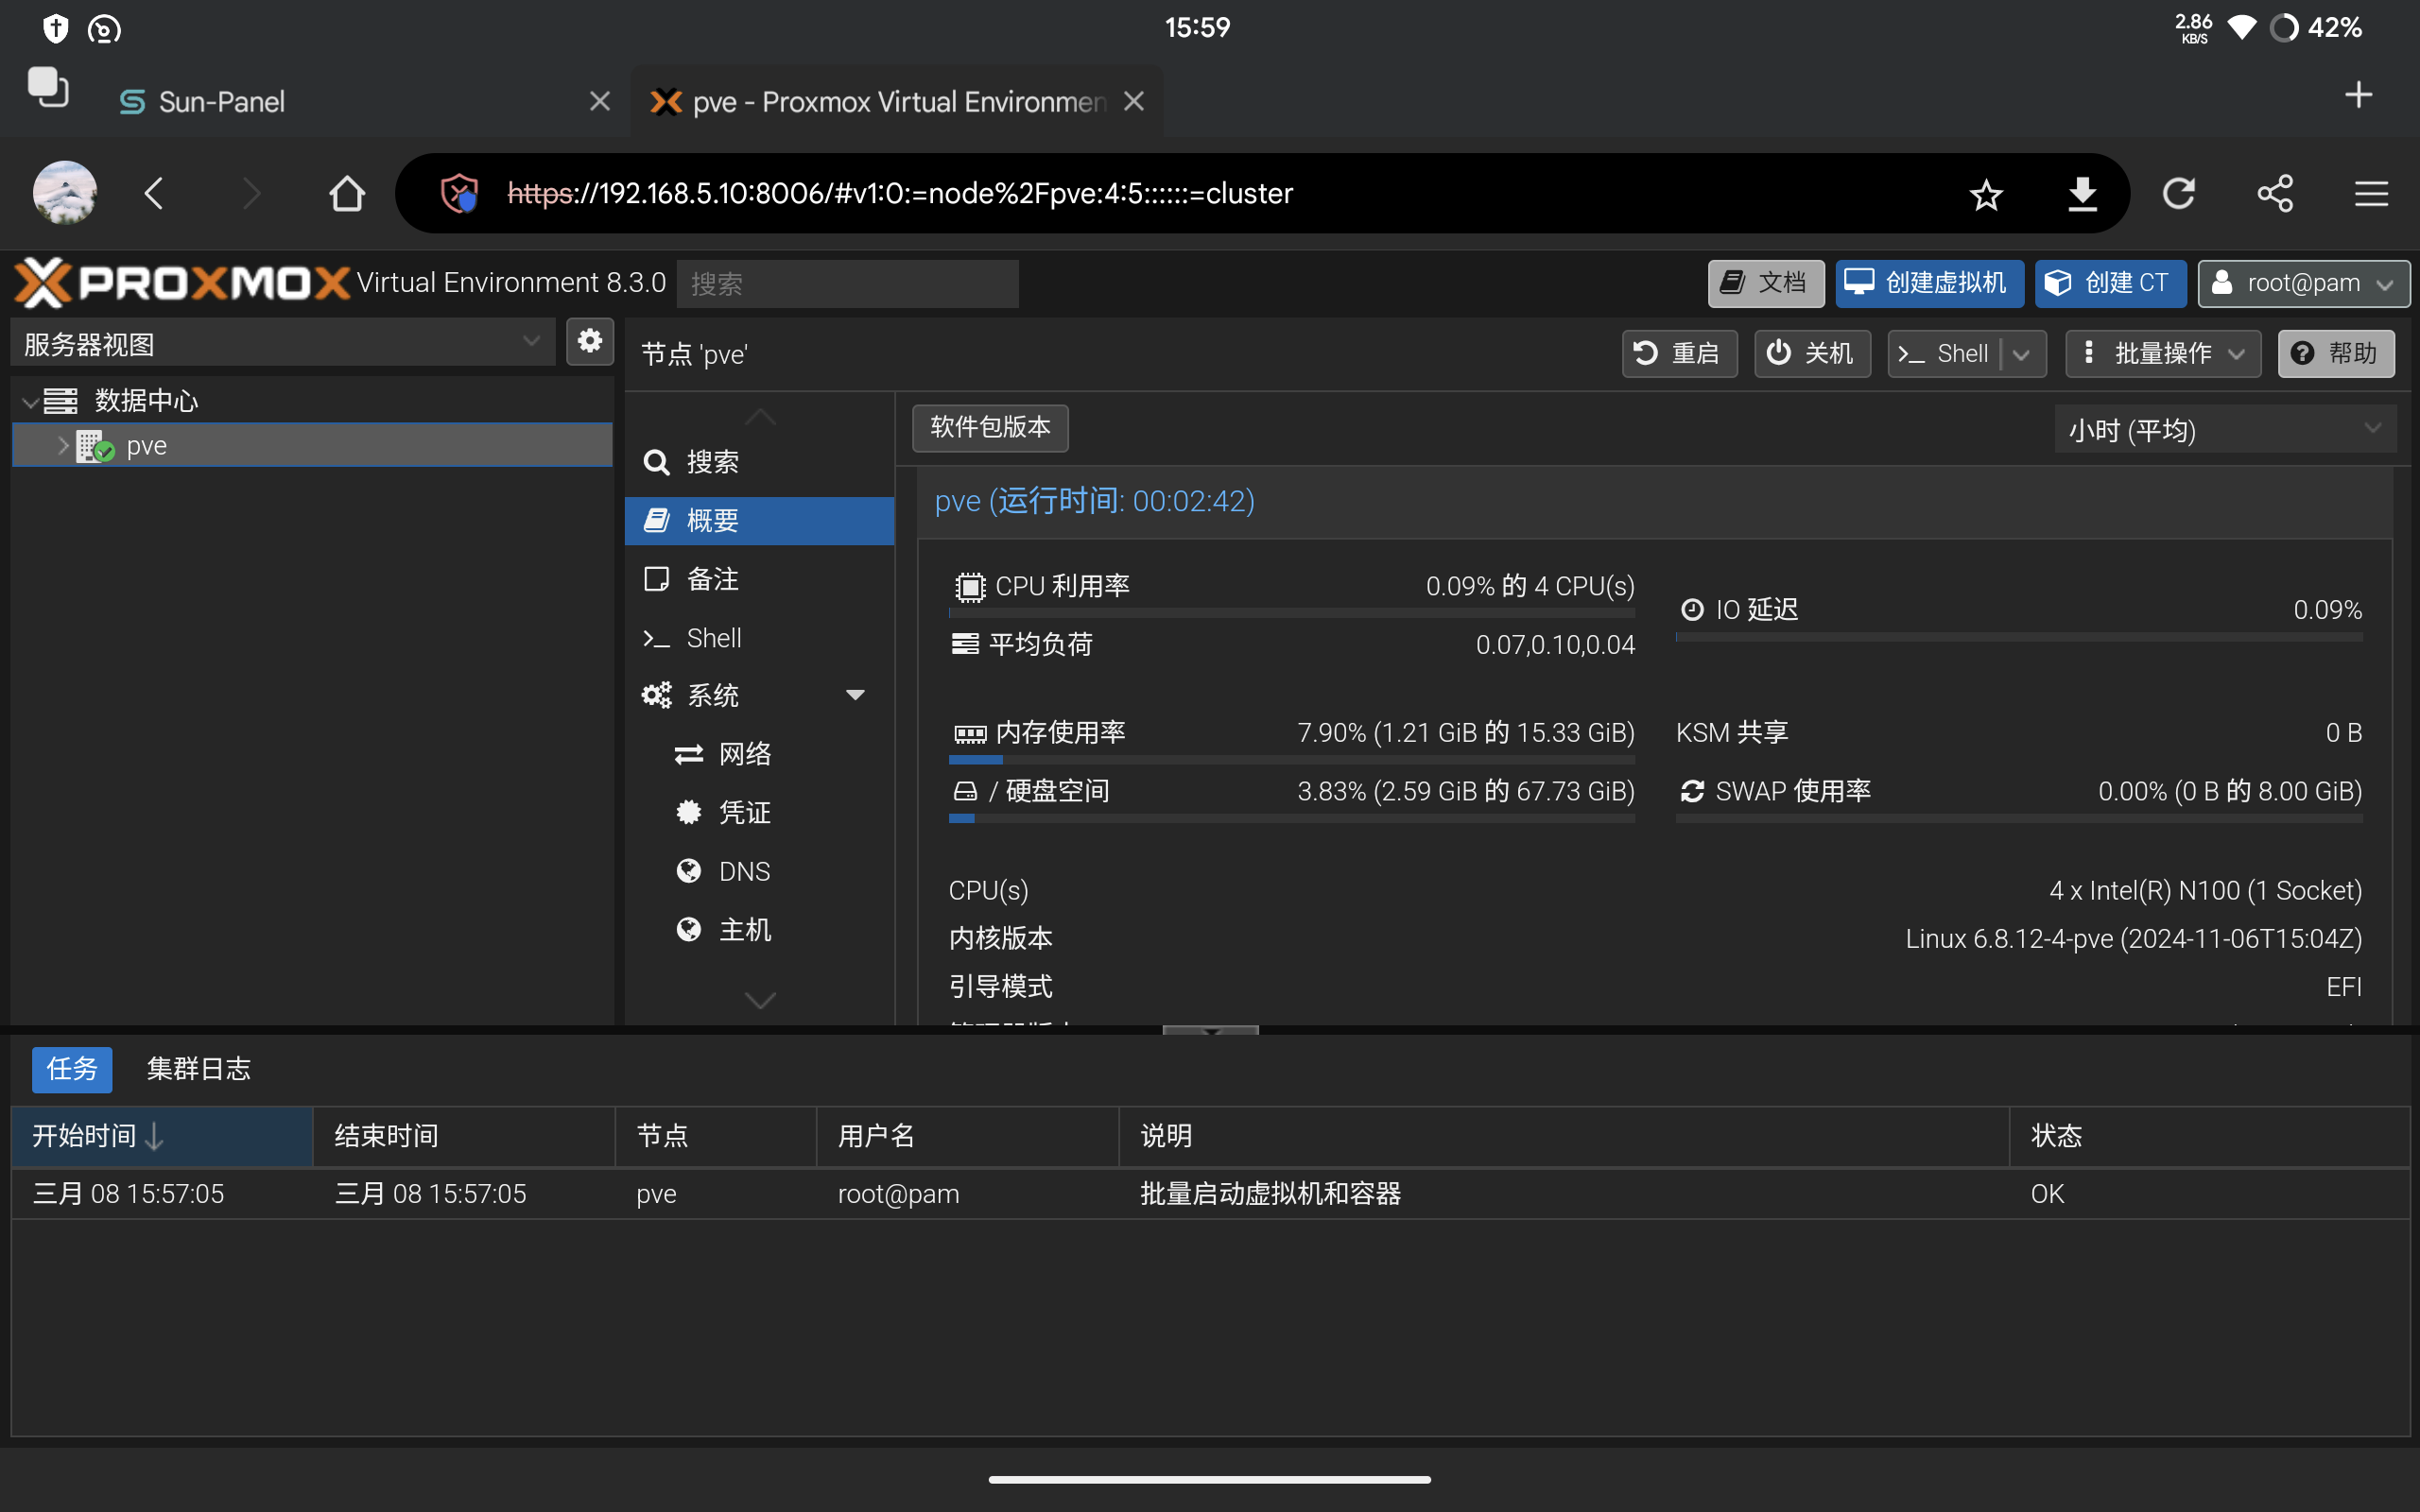Reload the page with refresh icon
Image resolution: width=2420 pixels, height=1512 pixels.
point(2178,193)
